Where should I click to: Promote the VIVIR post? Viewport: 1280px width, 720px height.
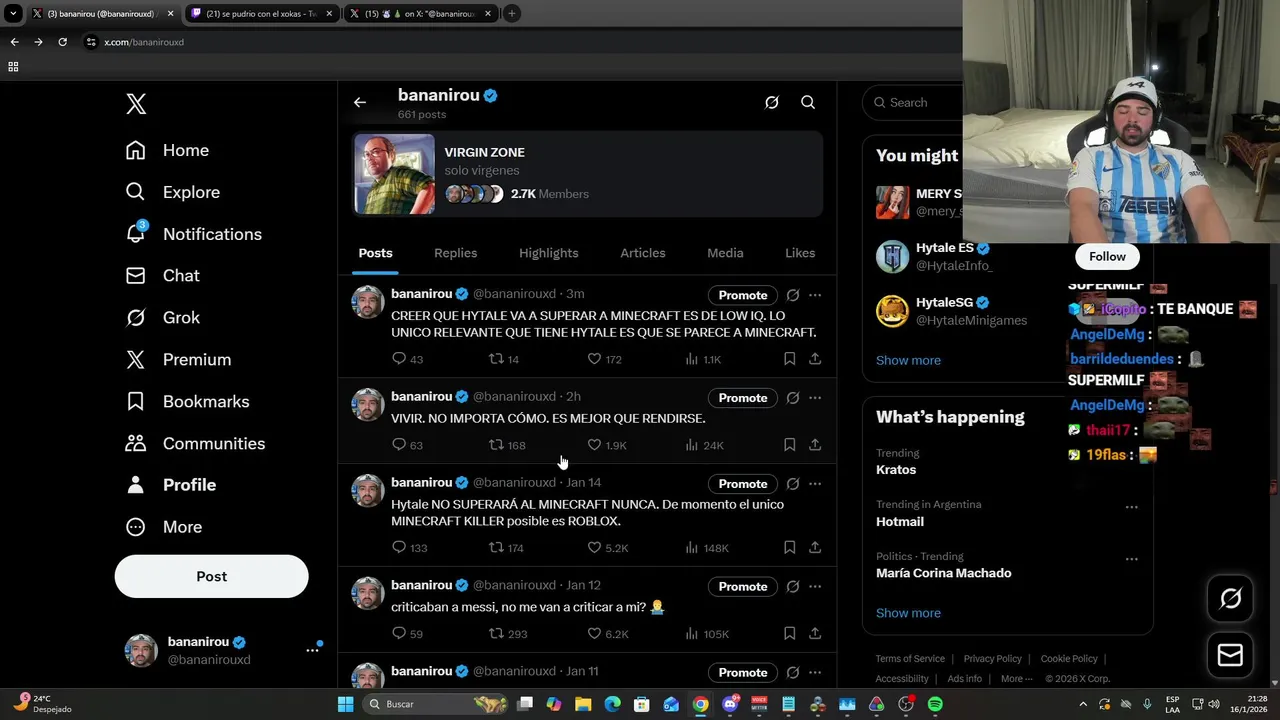click(x=743, y=398)
